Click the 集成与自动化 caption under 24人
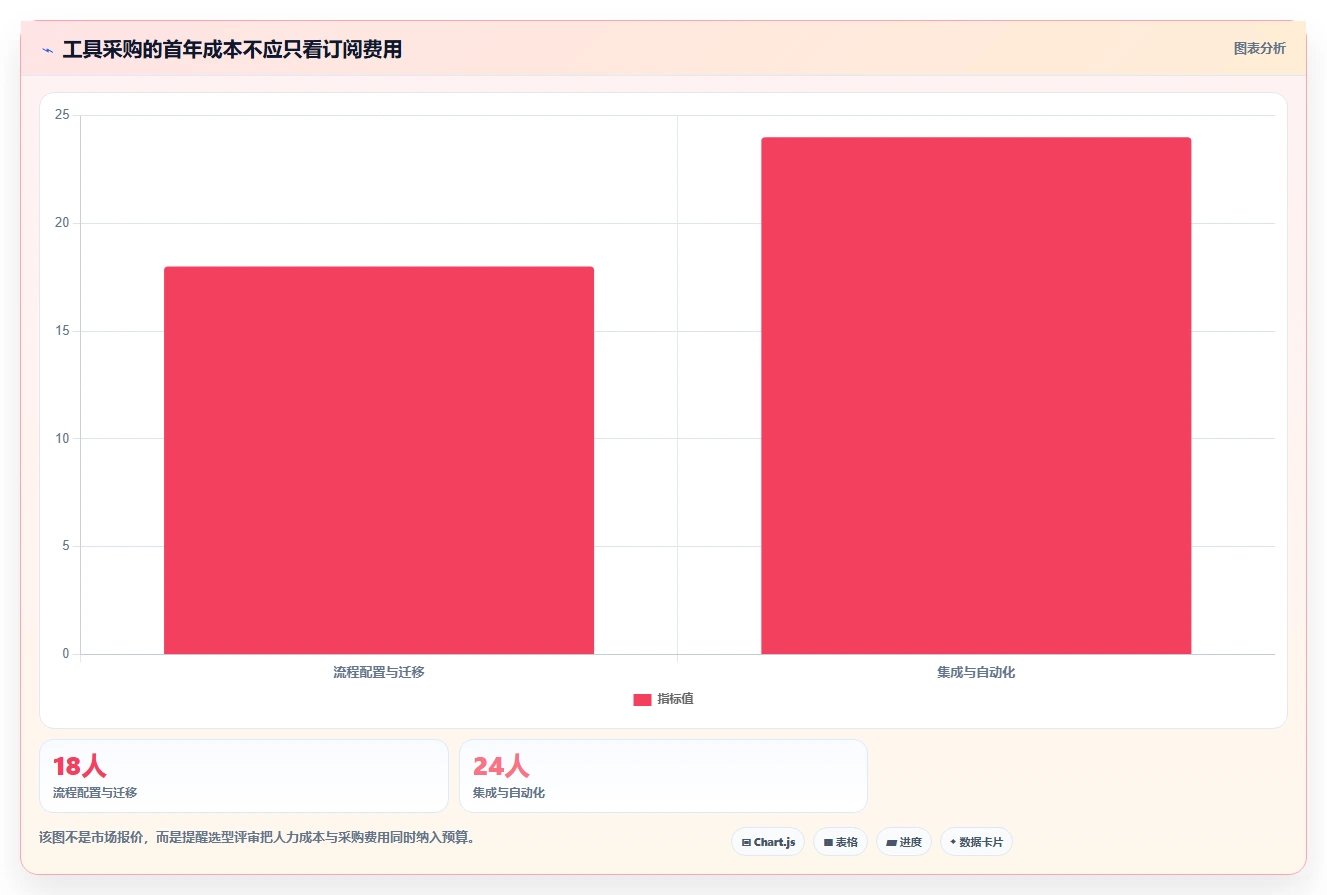 point(509,792)
